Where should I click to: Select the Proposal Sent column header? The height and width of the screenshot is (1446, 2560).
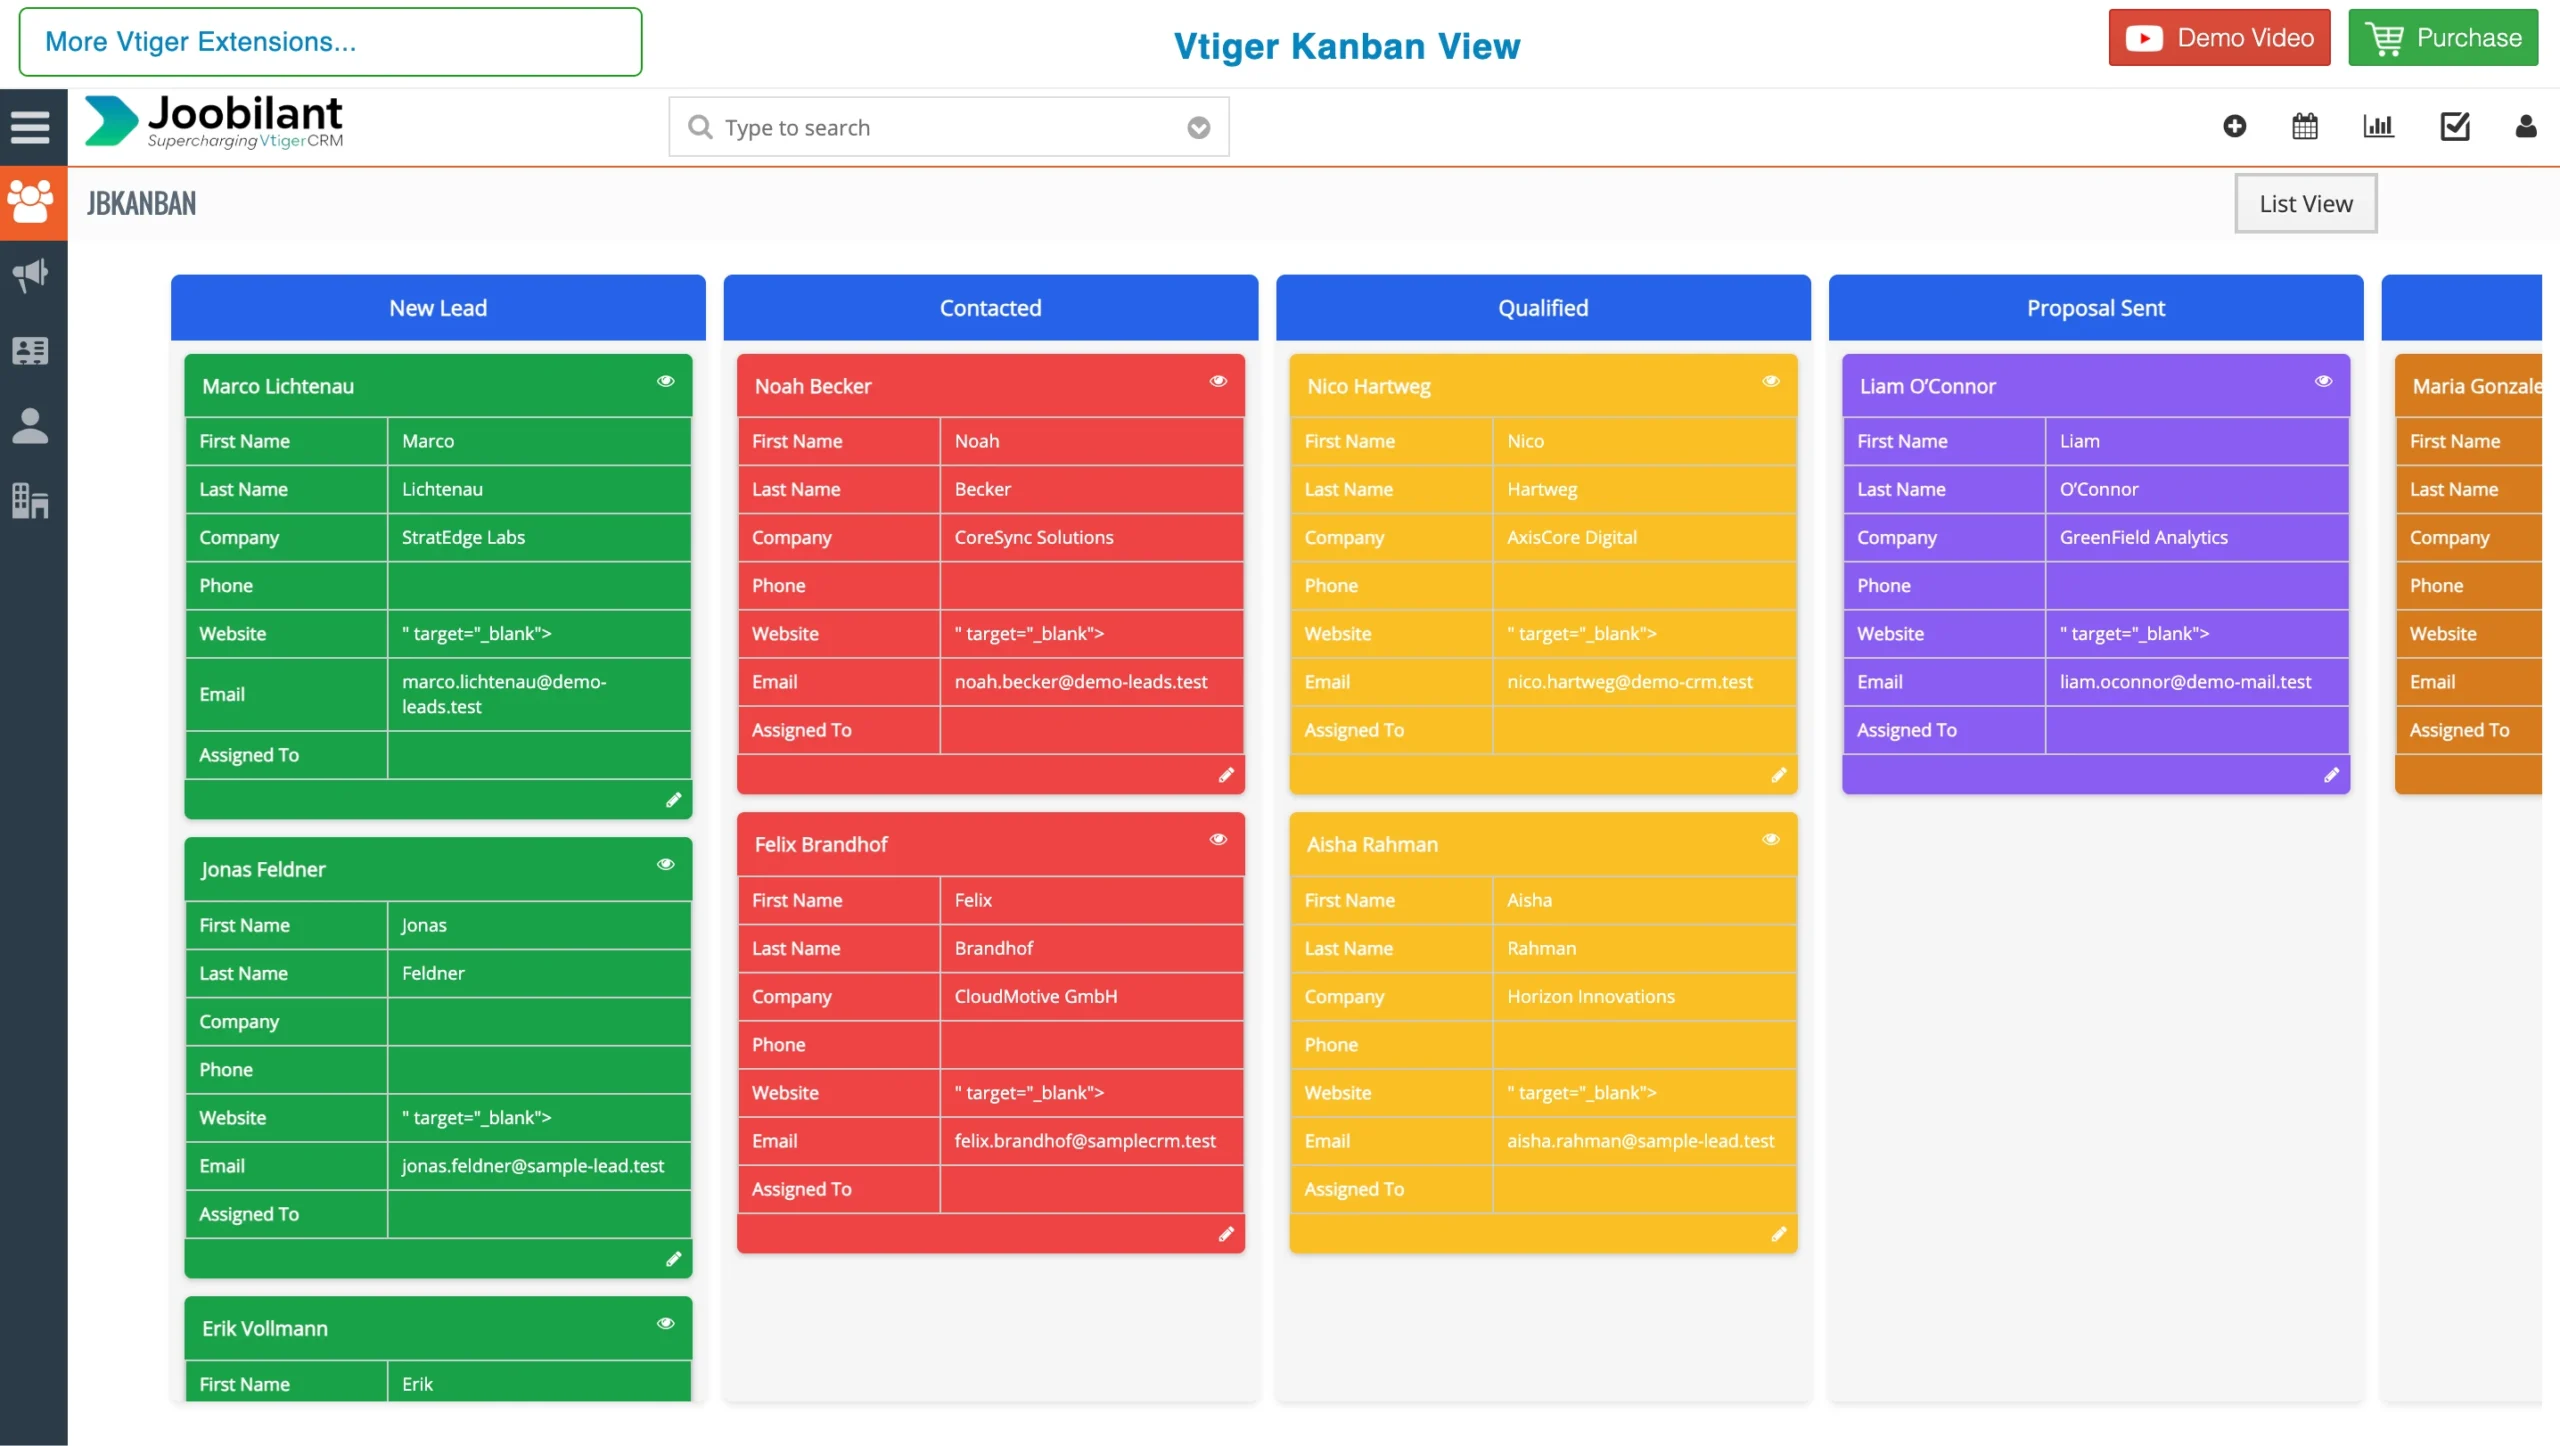coord(2095,308)
